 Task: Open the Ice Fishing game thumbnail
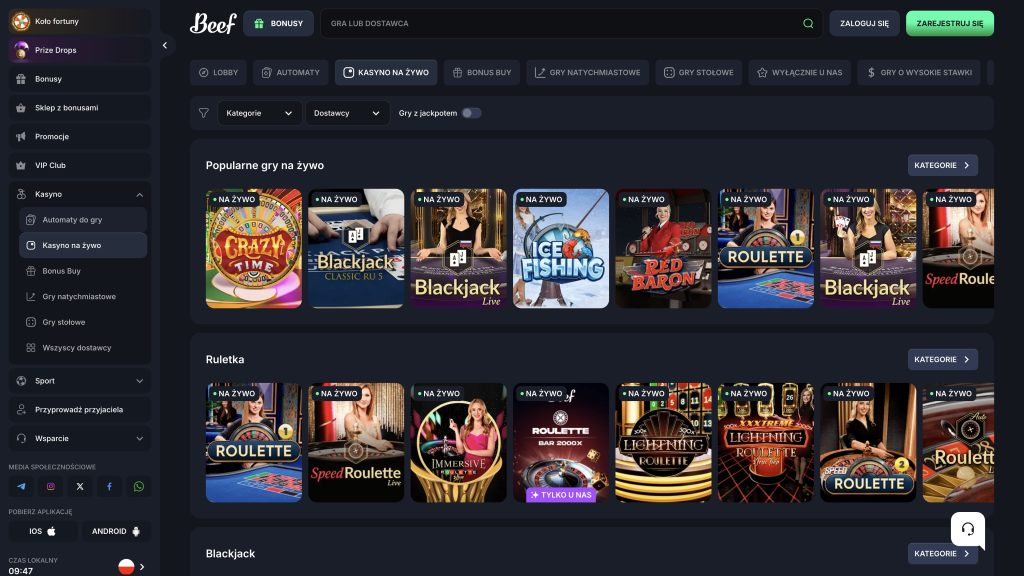[x=561, y=248]
